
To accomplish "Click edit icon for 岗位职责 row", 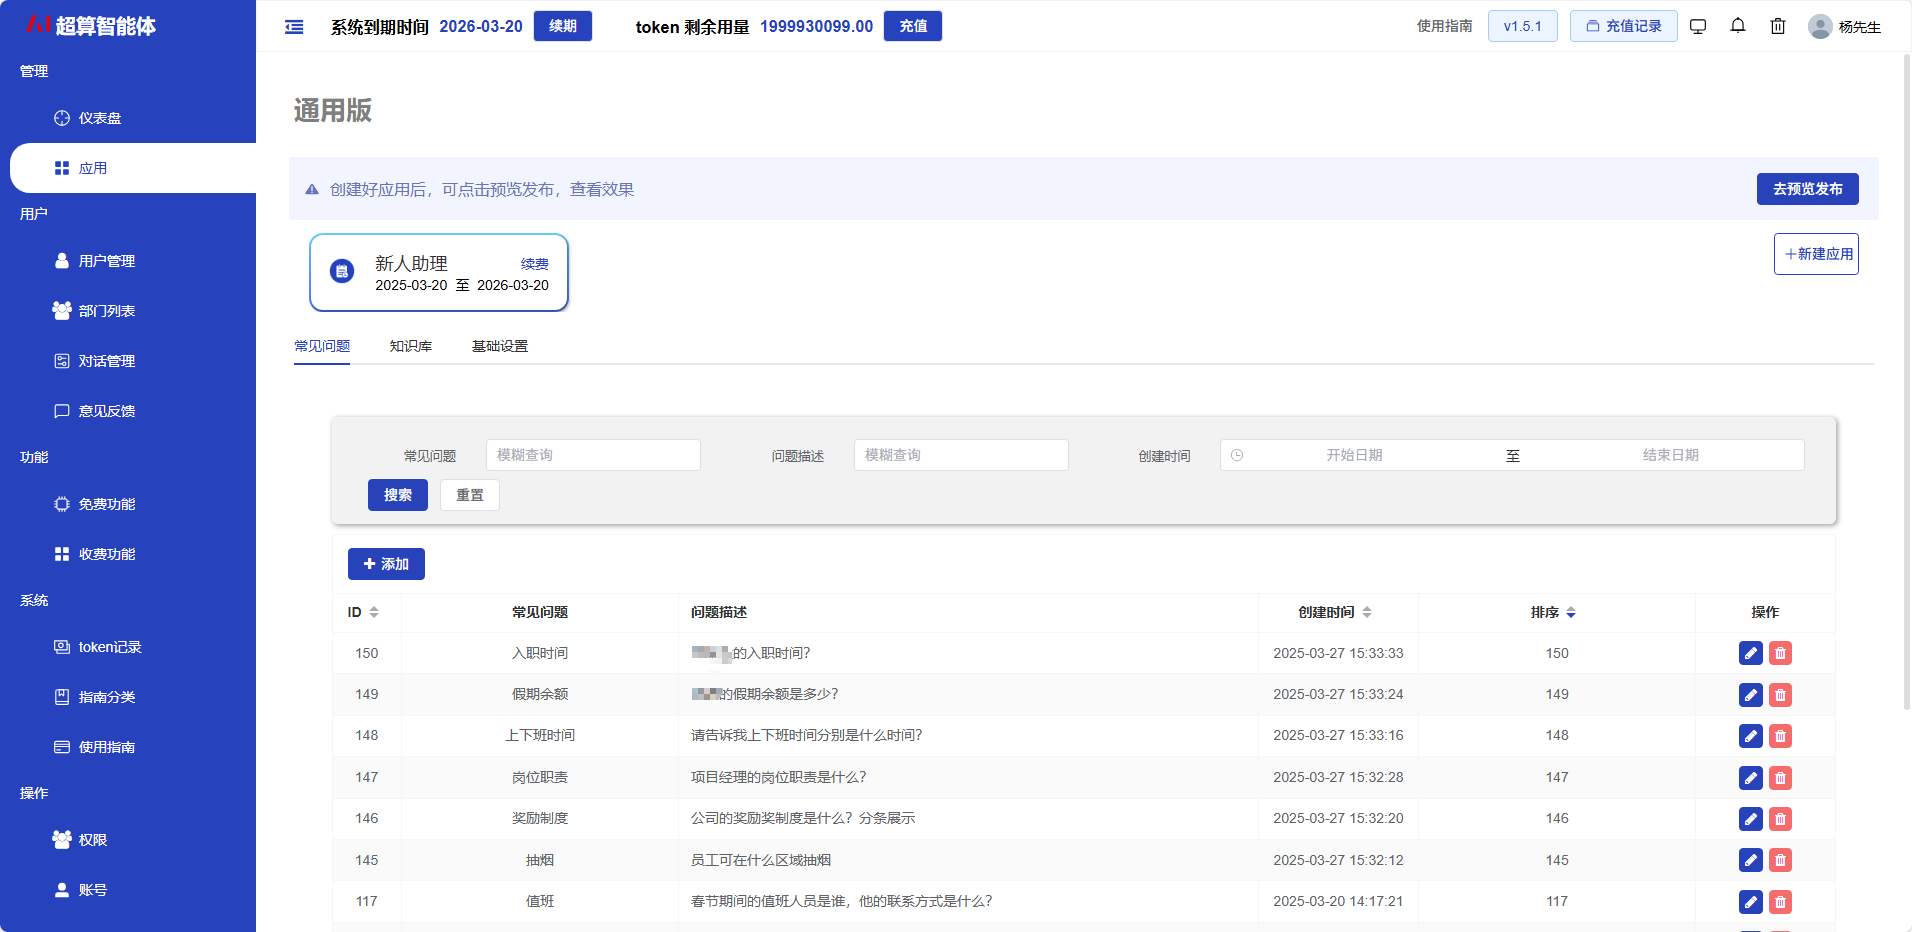I will 1750,778.
